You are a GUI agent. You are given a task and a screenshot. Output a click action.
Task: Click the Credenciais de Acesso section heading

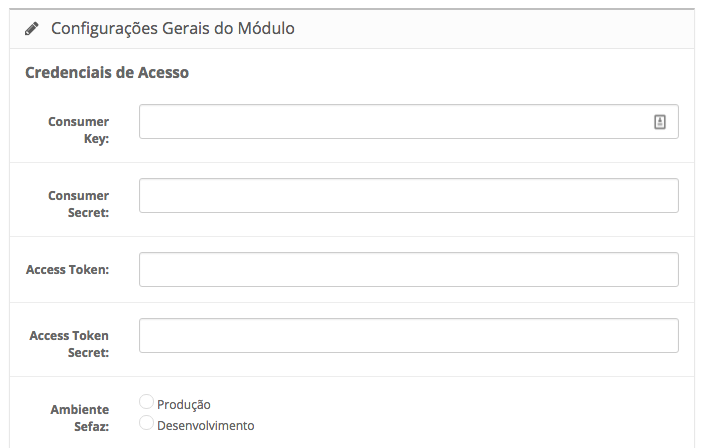107,73
